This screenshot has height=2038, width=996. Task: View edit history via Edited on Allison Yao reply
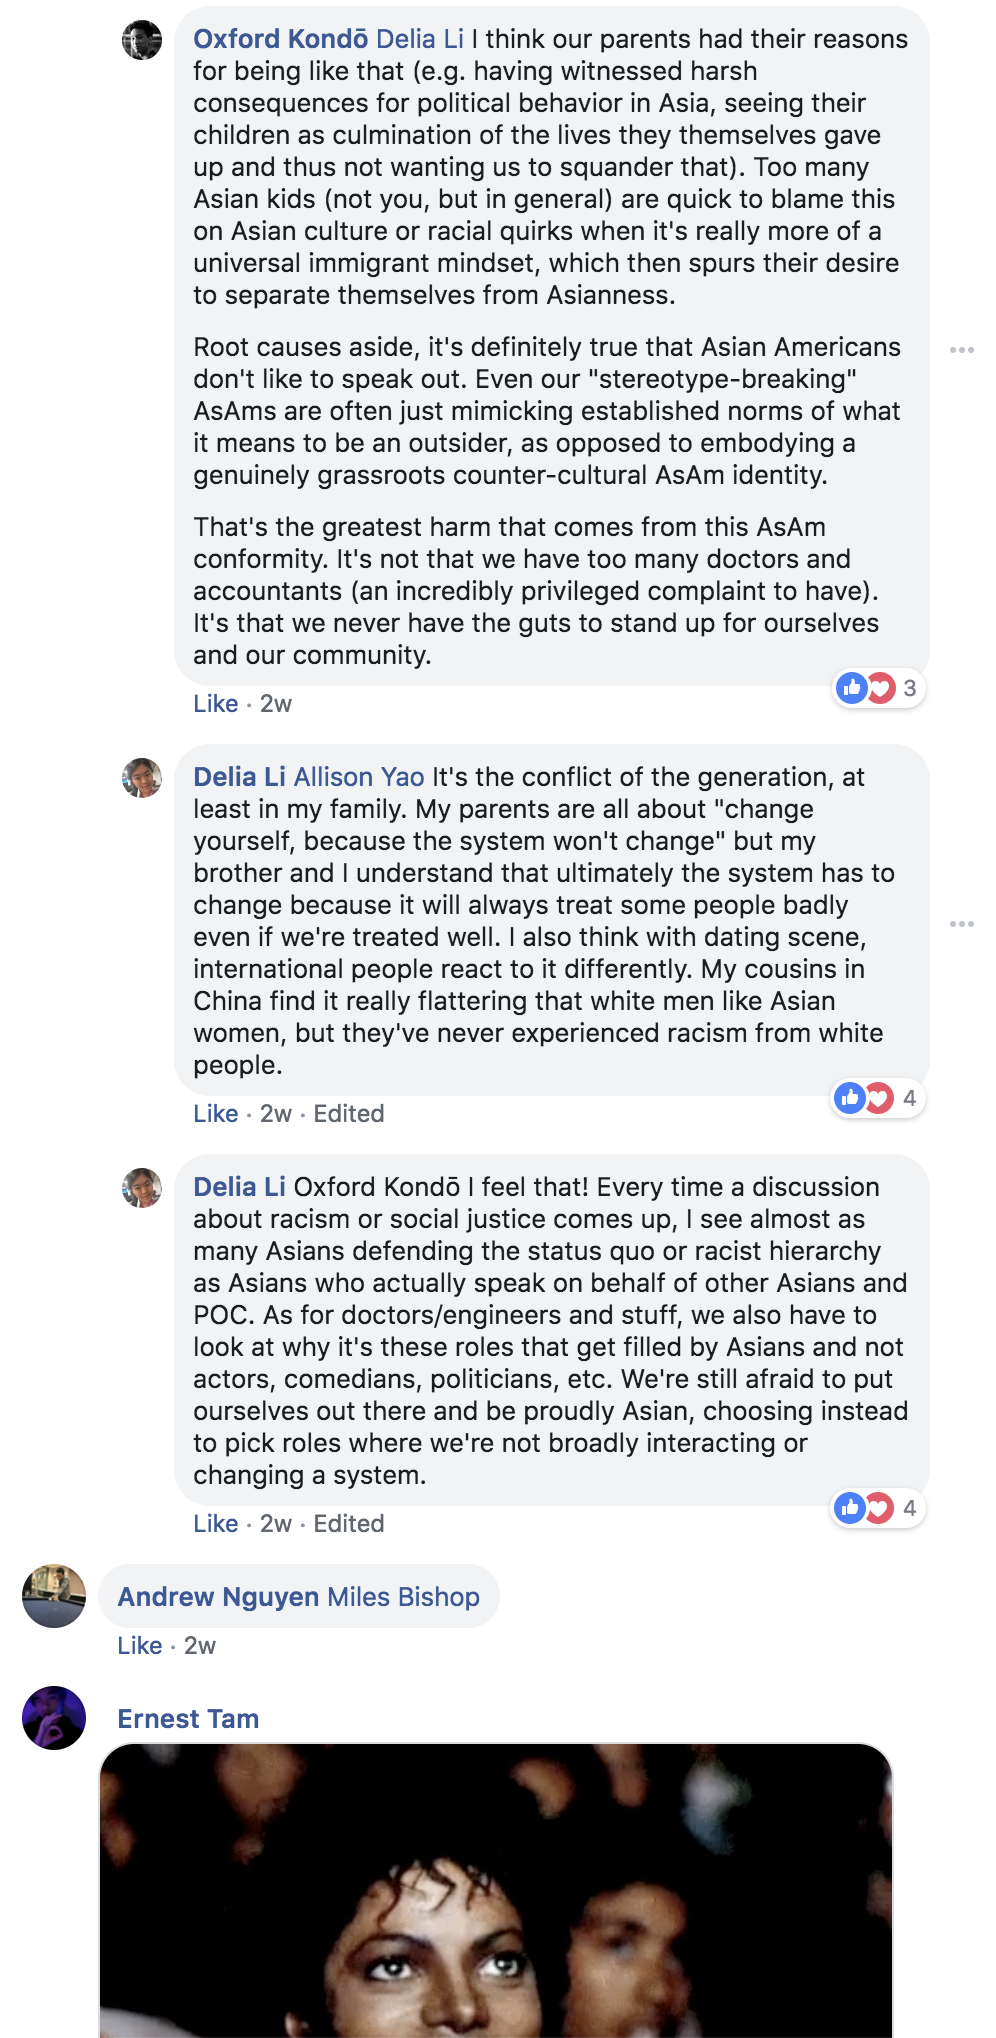pyautogui.click(x=349, y=1114)
